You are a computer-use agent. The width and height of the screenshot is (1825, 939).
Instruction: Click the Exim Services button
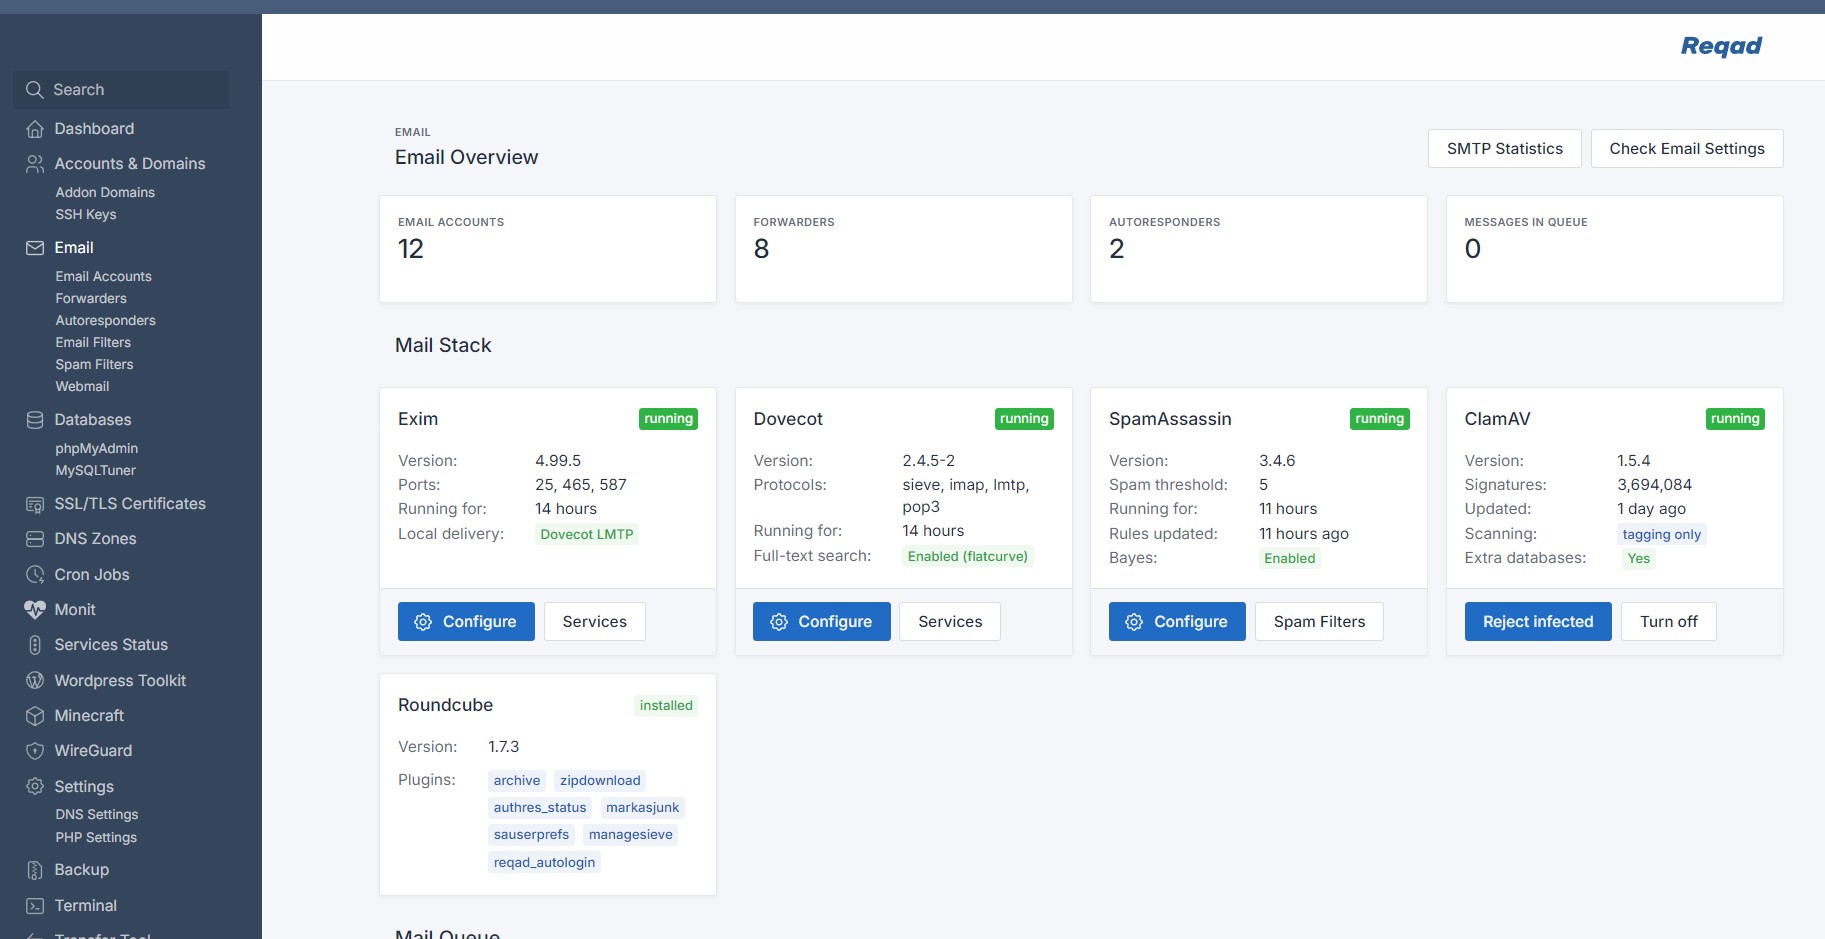[x=595, y=622]
